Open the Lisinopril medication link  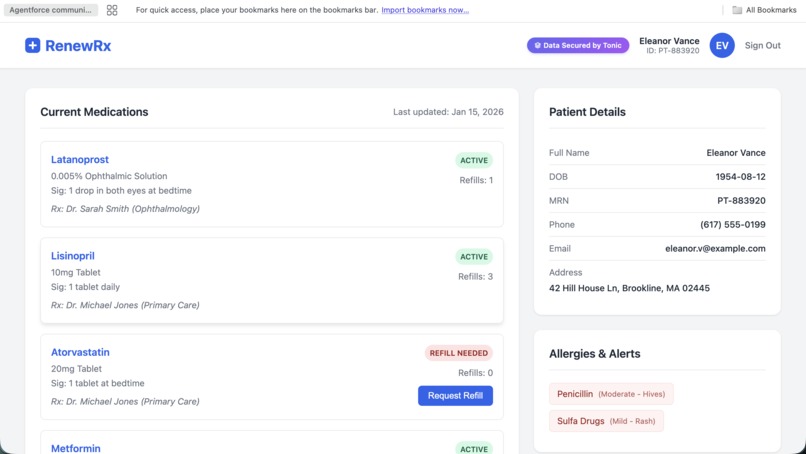pyautogui.click(x=72, y=256)
